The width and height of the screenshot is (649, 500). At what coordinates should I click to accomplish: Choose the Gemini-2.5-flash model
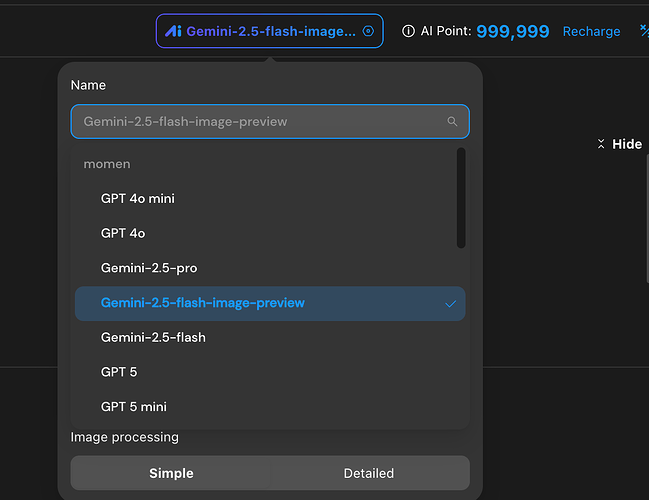153,337
